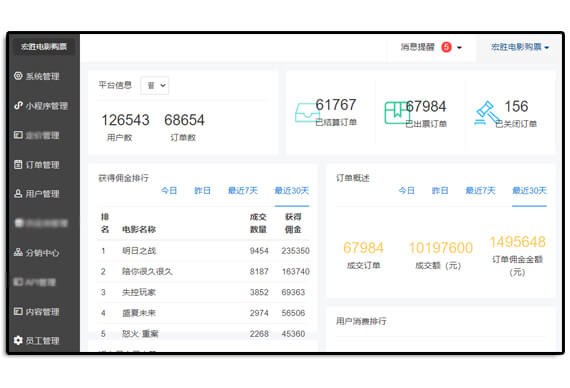This screenshot has width=570, height=388.
Task: Select 昨日 tab in 获得佣金排行 panel
Action: (202, 191)
